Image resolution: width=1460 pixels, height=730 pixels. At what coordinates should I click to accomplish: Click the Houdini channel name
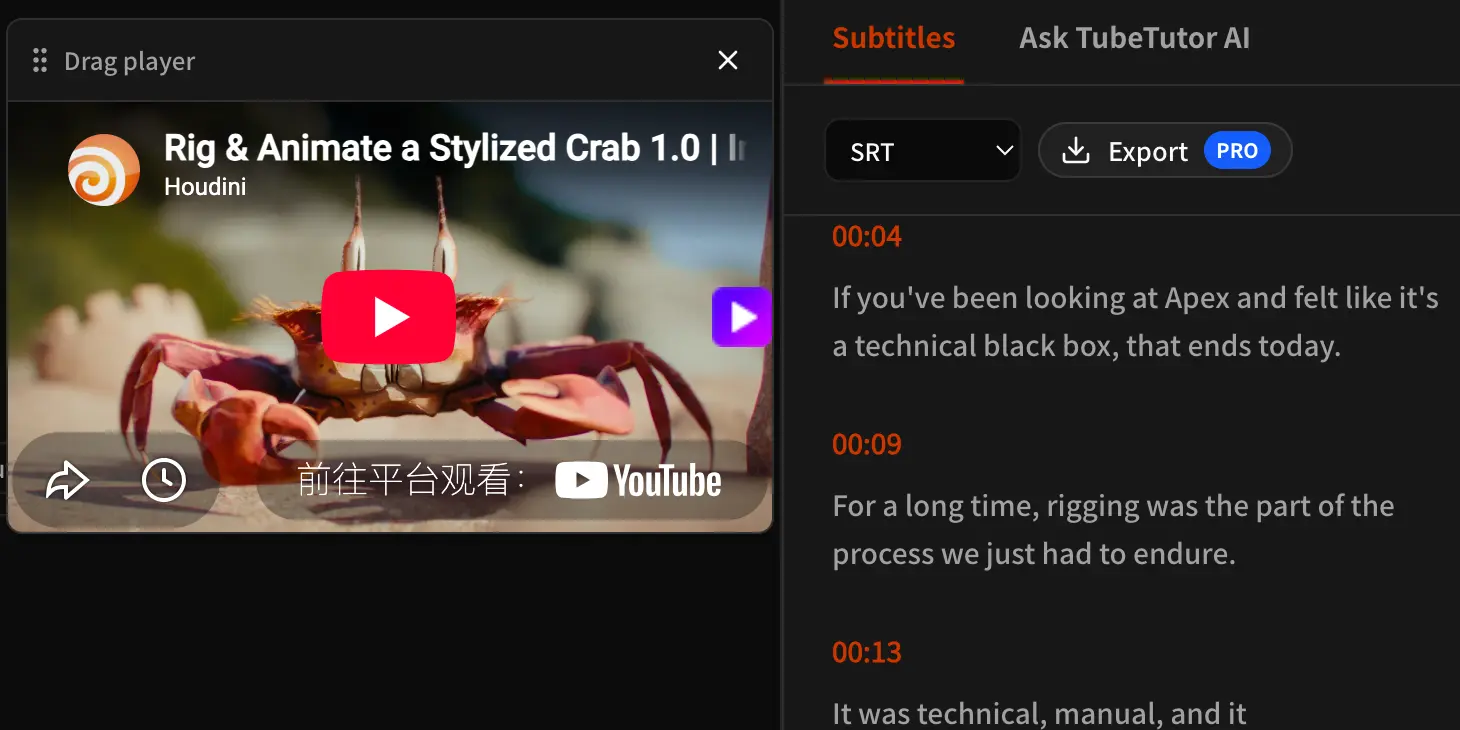point(205,187)
